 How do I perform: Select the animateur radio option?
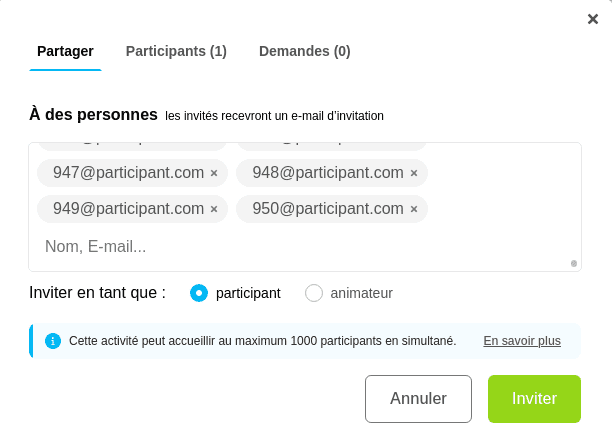(x=314, y=293)
